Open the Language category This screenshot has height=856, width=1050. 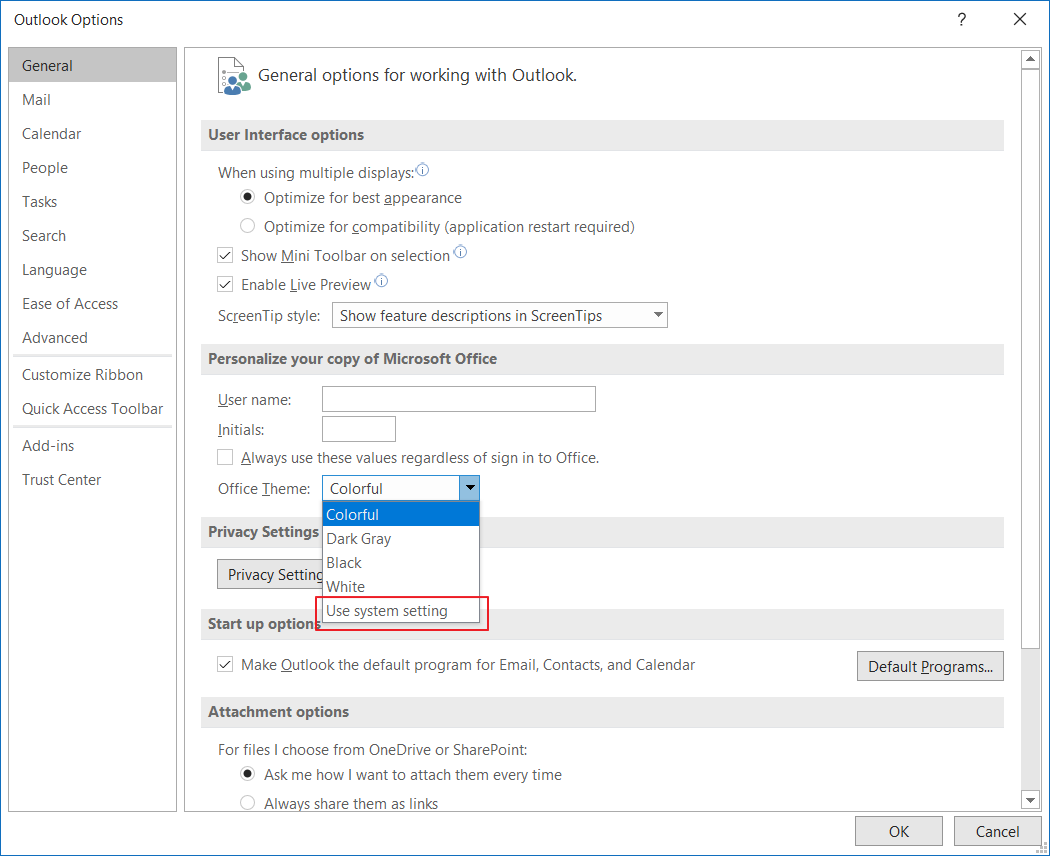[92, 270]
